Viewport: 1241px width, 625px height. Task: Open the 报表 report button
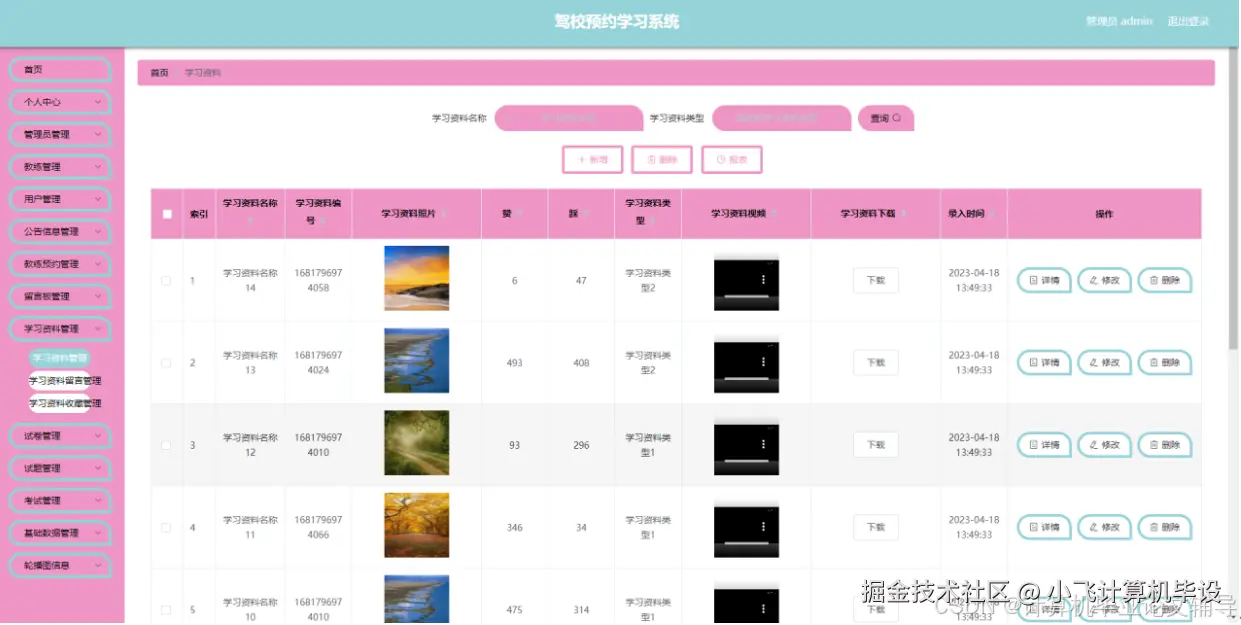[732, 159]
